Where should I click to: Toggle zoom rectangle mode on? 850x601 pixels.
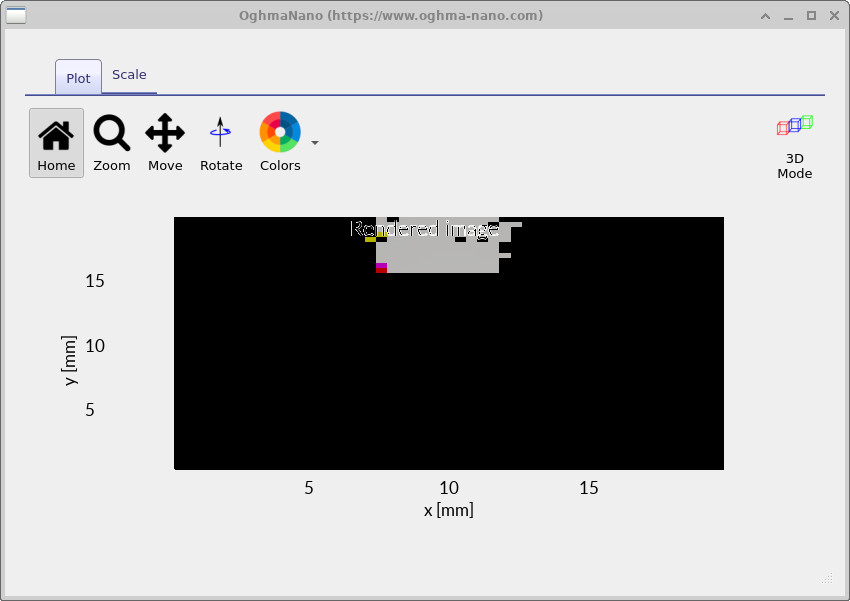tap(111, 130)
